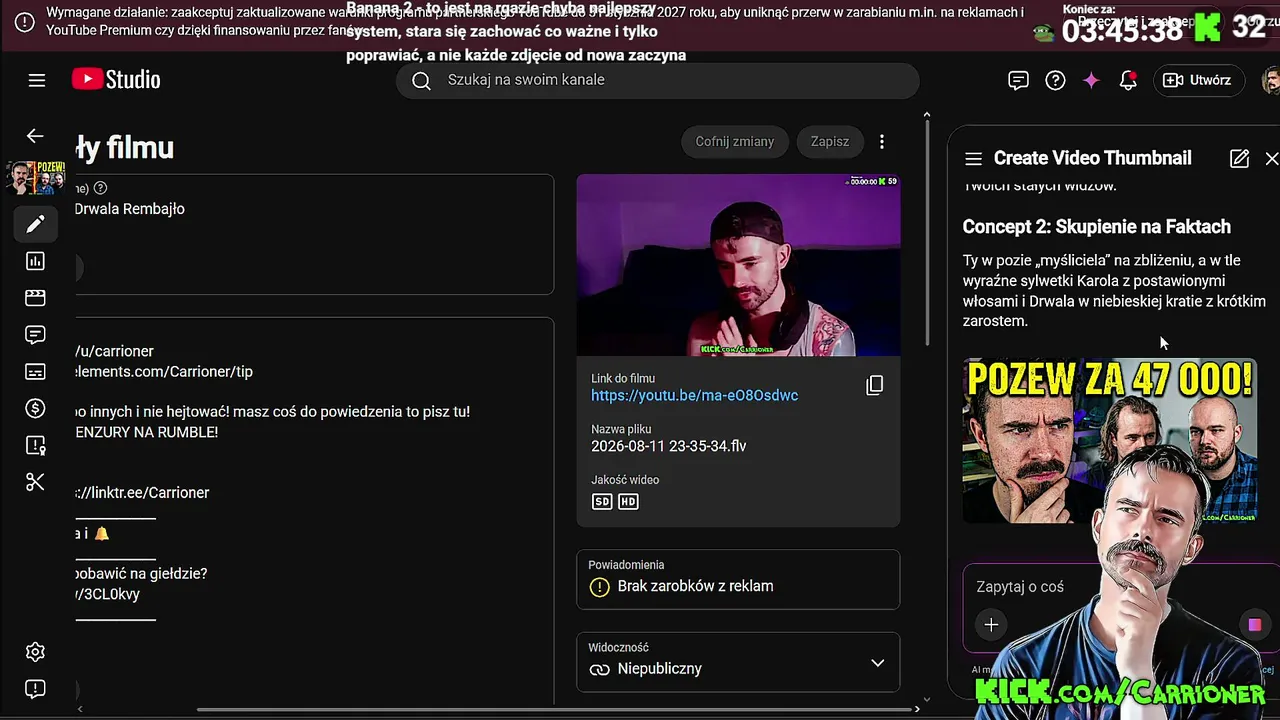Open the Comments icon in sidebar
Viewport: 1280px width, 720px height.
pos(35,335)
